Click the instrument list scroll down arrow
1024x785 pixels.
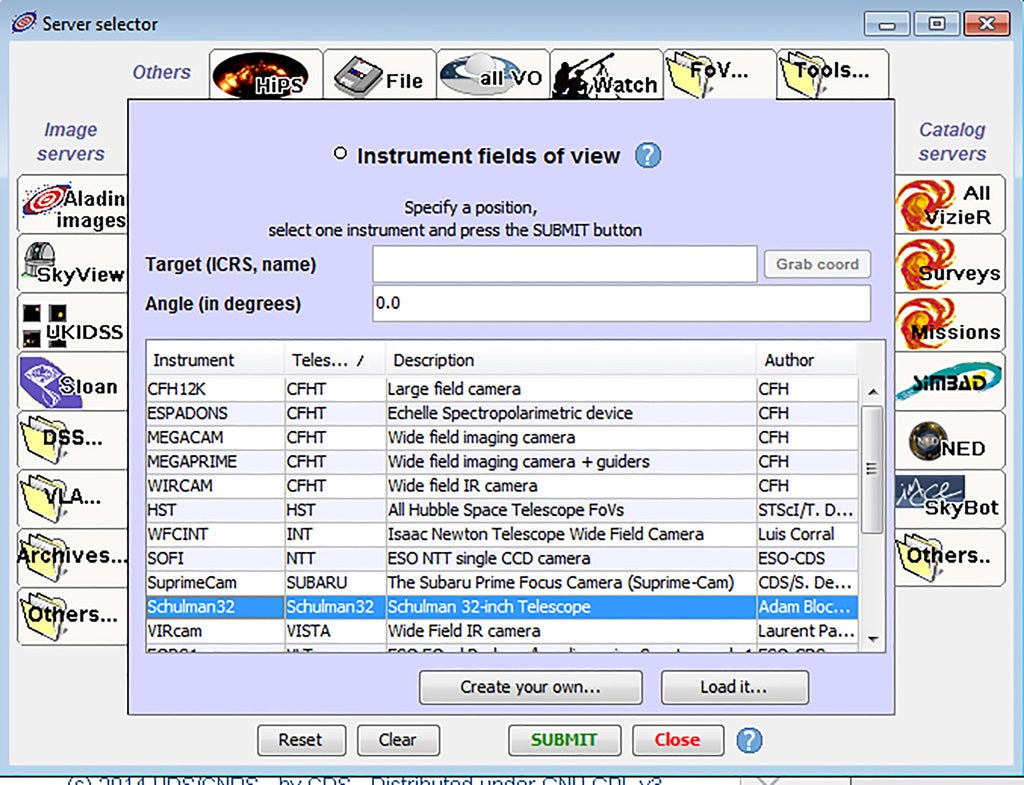point(872,639)
